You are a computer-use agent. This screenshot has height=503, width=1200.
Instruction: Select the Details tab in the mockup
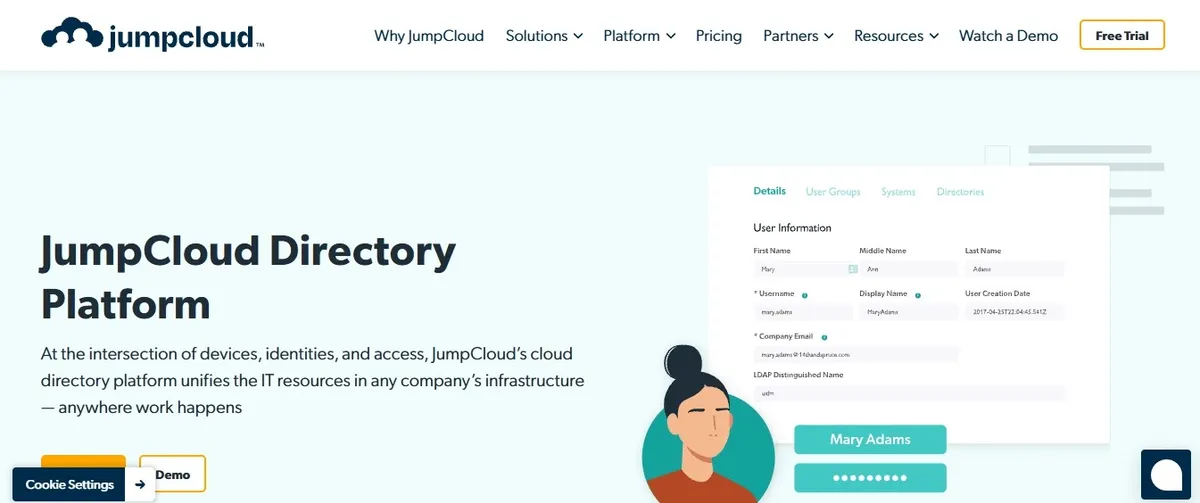(x=769, y=191)
